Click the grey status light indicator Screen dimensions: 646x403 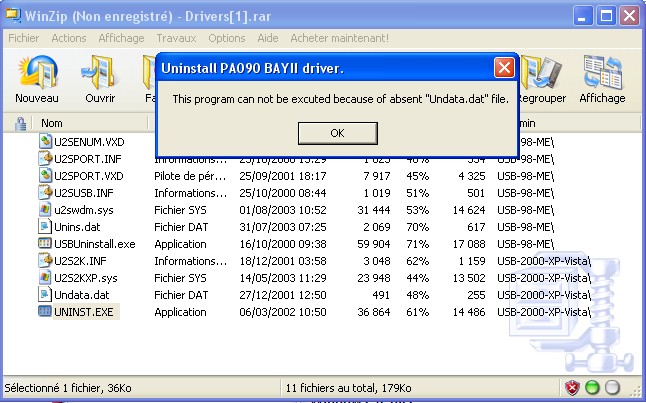(x=612, y=387)
